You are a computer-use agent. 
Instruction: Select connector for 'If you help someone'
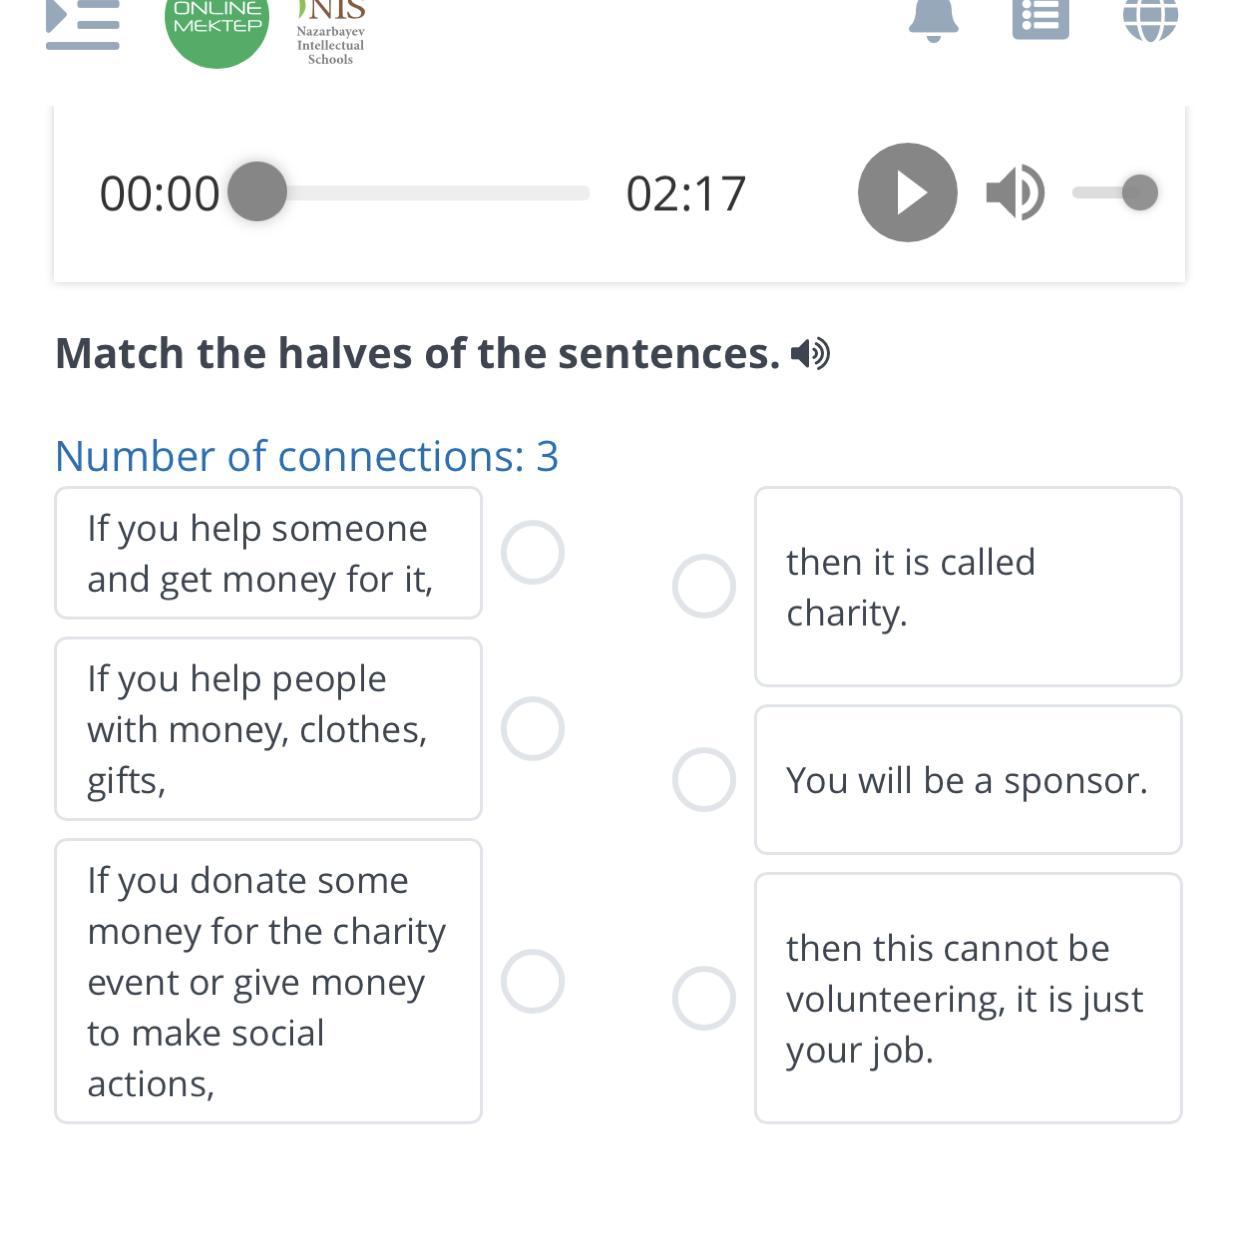point(532,552)
